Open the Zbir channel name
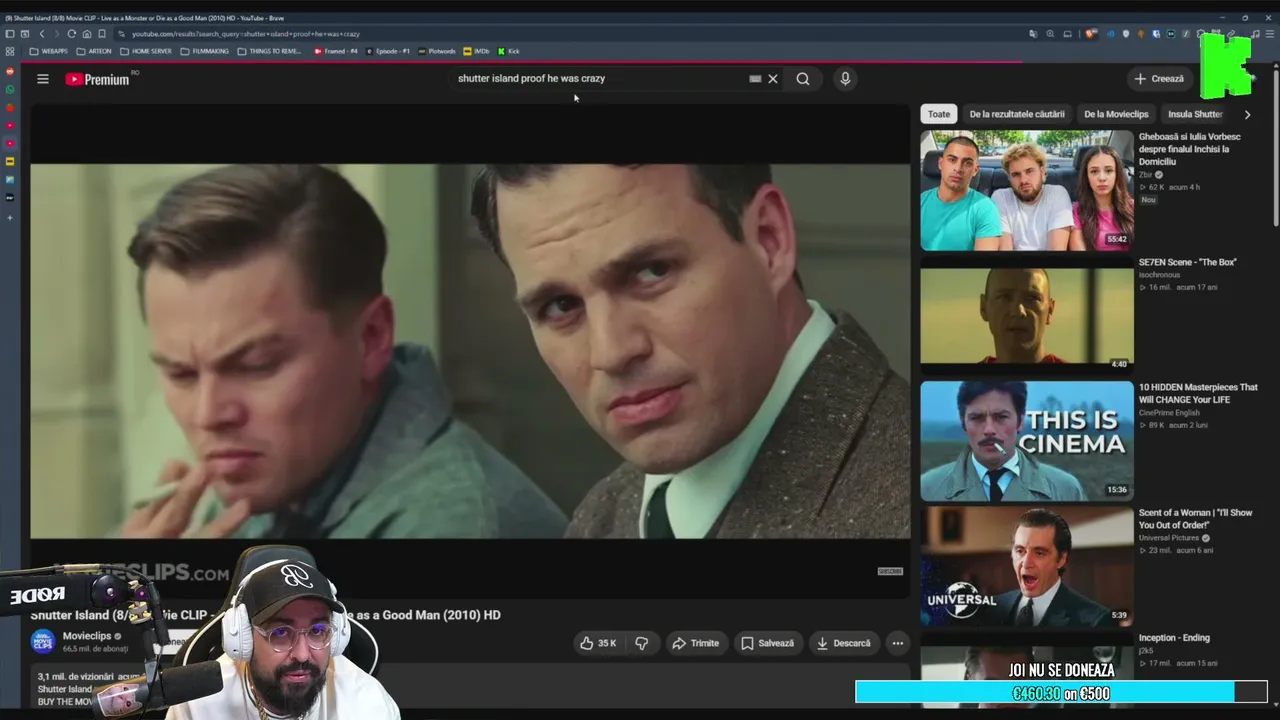Viewport: 1280px width, 720px height. (1146, 174)
